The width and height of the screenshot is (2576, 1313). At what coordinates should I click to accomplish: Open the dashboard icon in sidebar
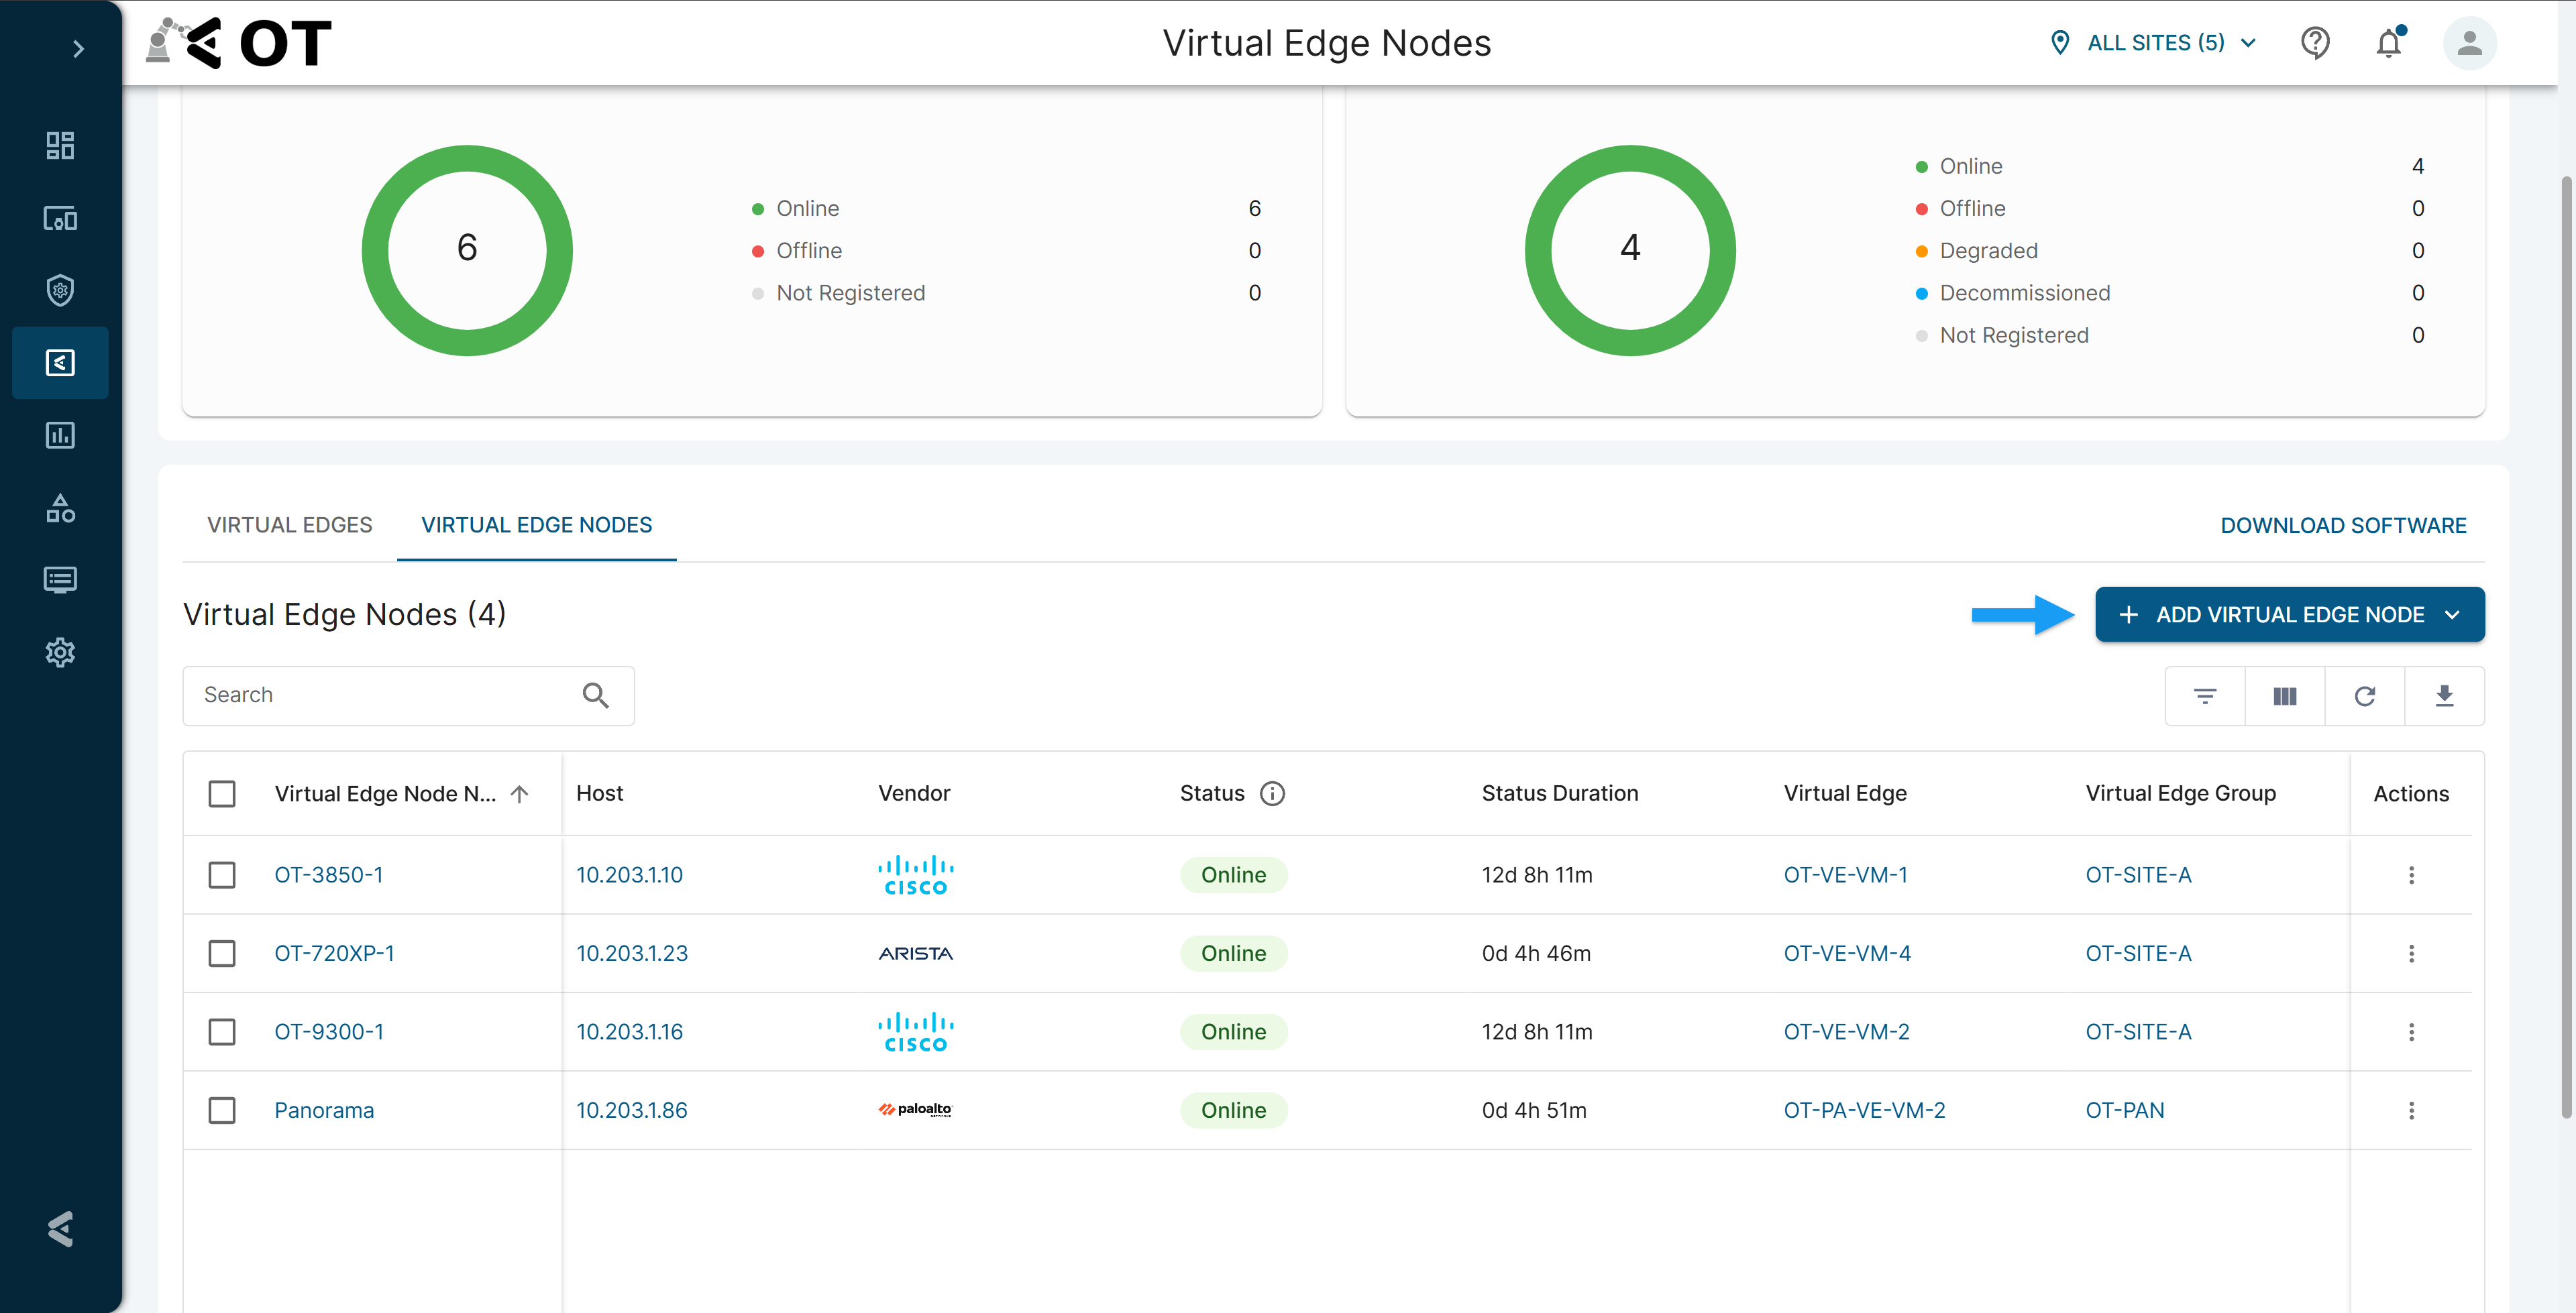click(x=60, y=146)
